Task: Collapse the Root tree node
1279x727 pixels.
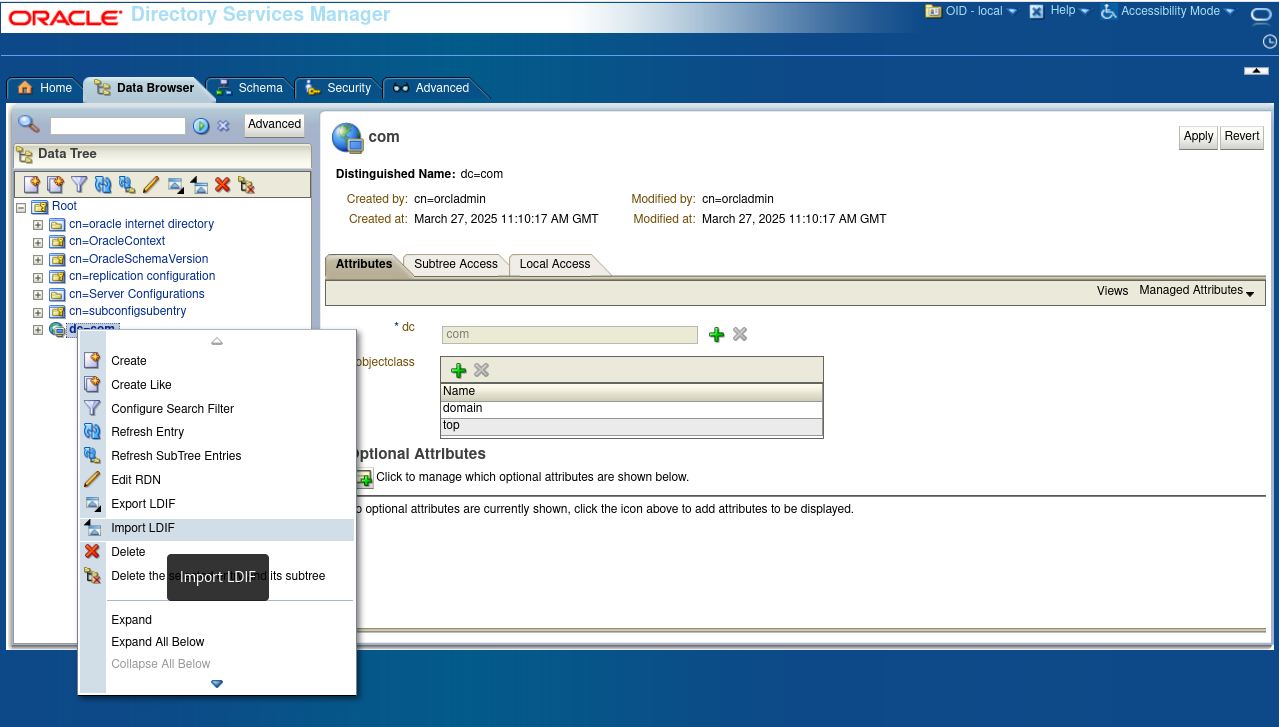Action: [21, 207]
